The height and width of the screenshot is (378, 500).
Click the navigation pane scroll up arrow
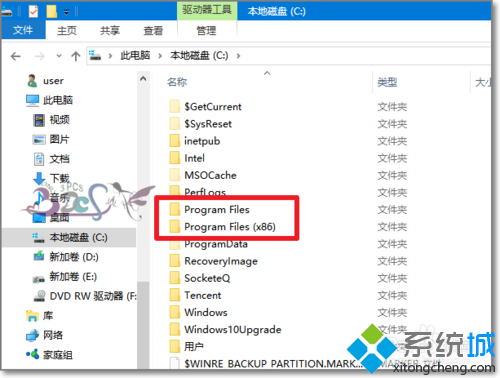coord(143,79)
